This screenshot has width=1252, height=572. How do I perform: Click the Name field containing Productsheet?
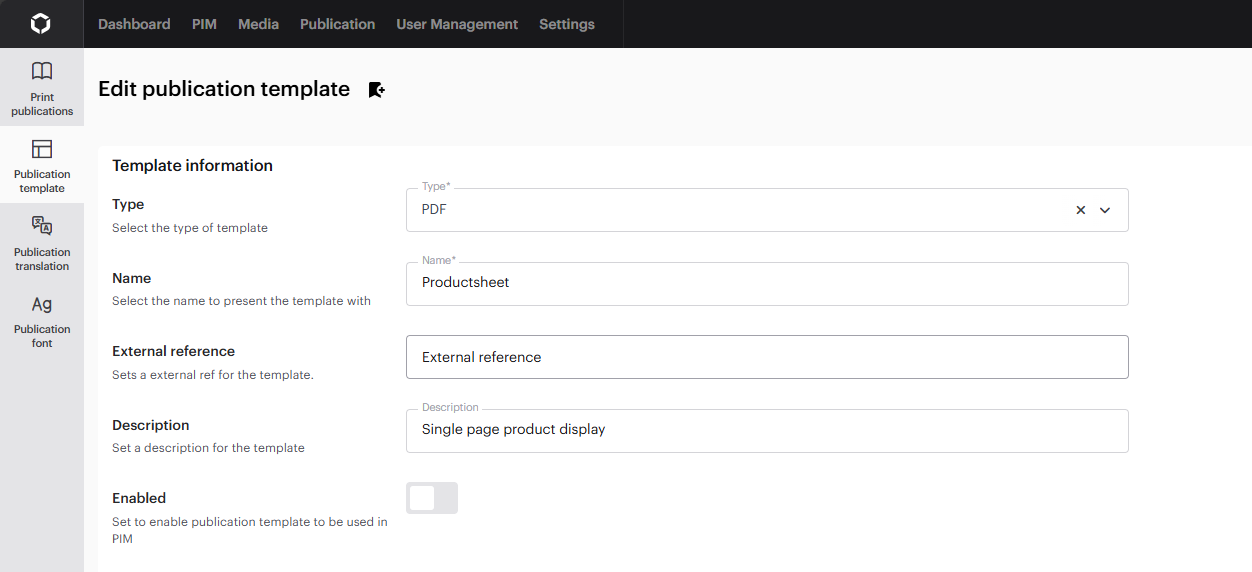(766, 284)
